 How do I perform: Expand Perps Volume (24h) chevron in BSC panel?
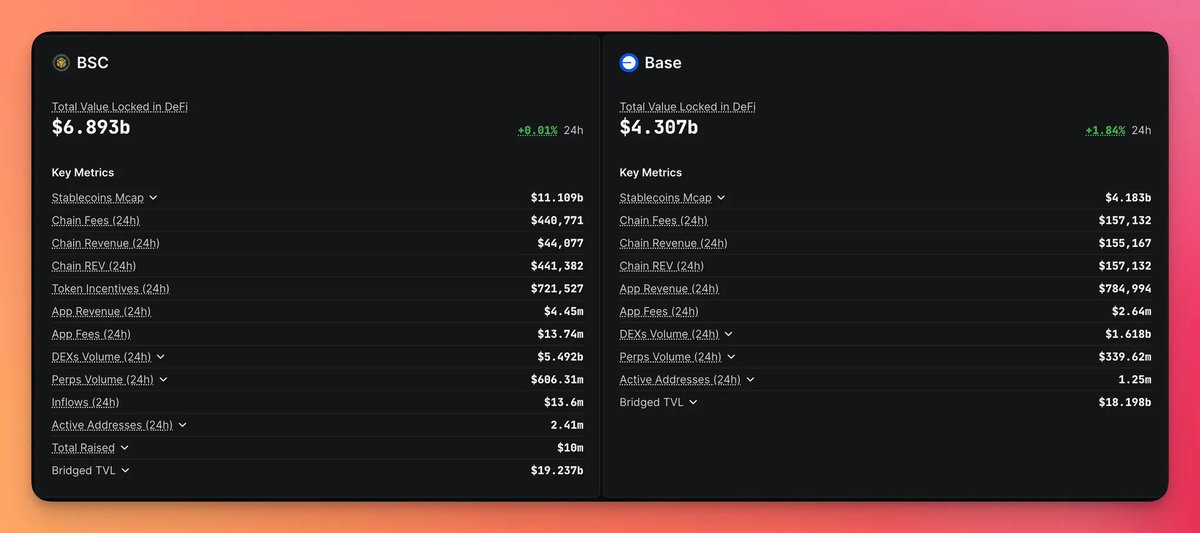(163, 380)
